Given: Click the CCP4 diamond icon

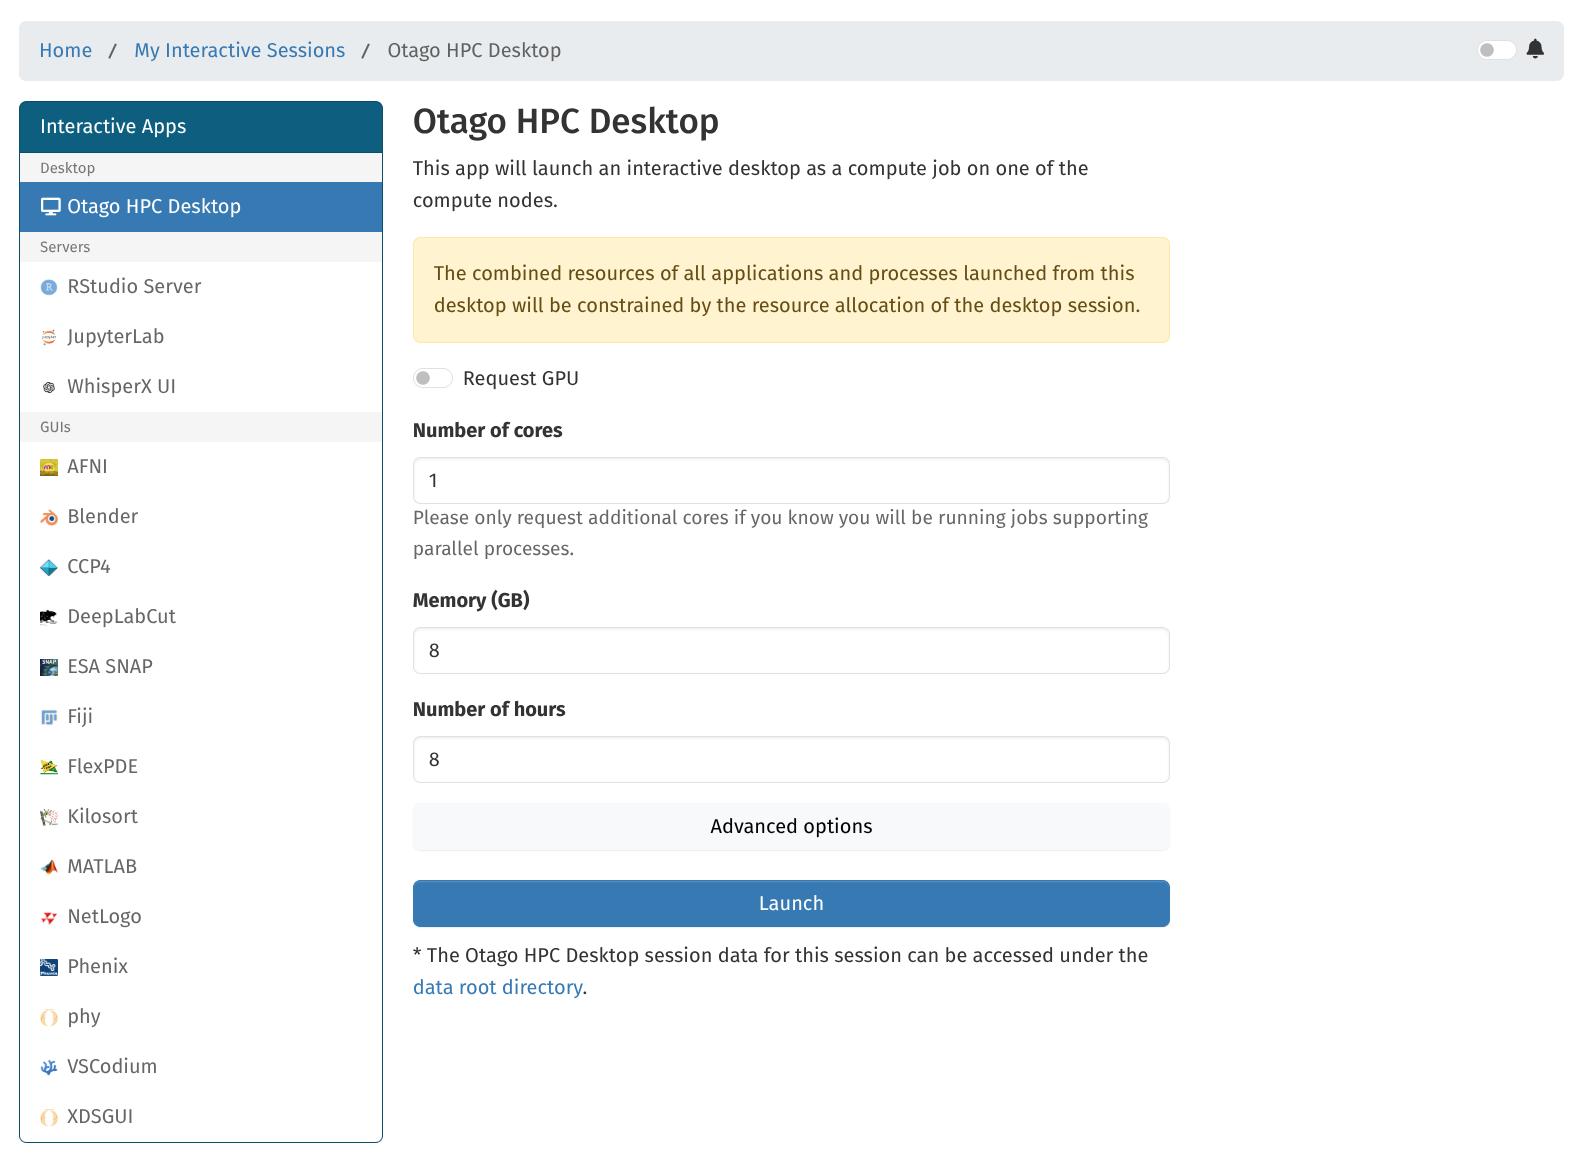Looking at the screenshot, I should [x=49, y=567].
